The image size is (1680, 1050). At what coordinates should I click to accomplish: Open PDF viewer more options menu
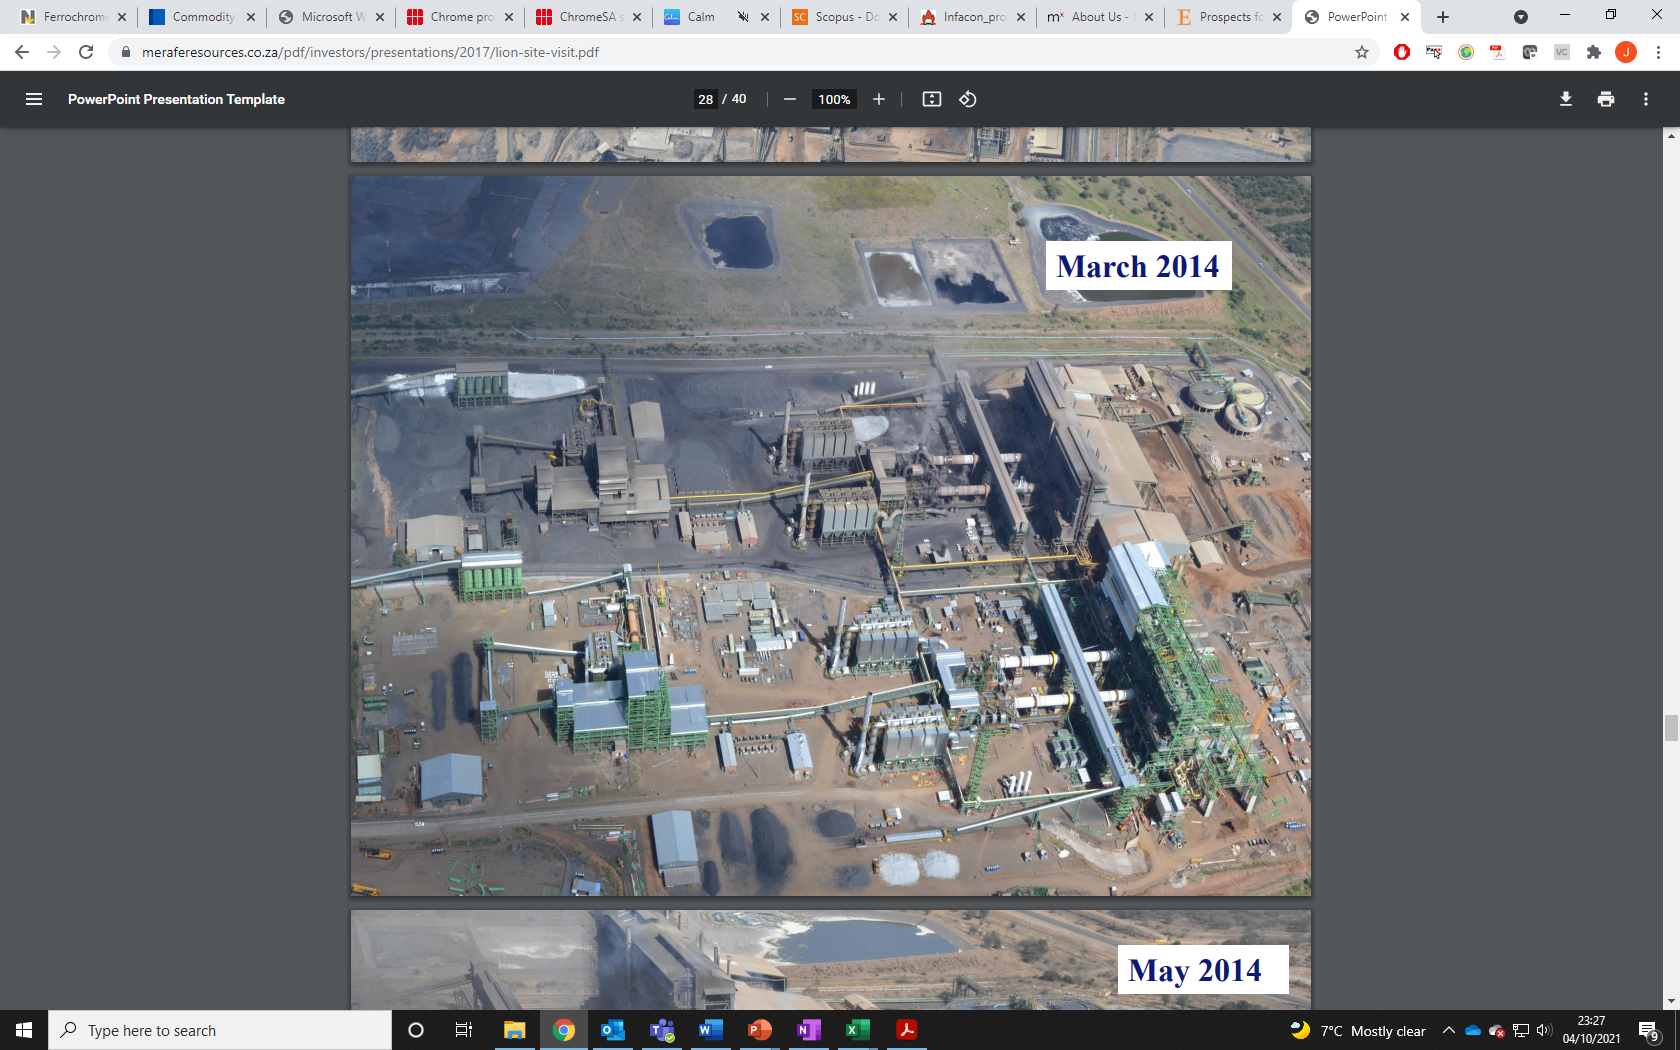(x=1646, y=99)
